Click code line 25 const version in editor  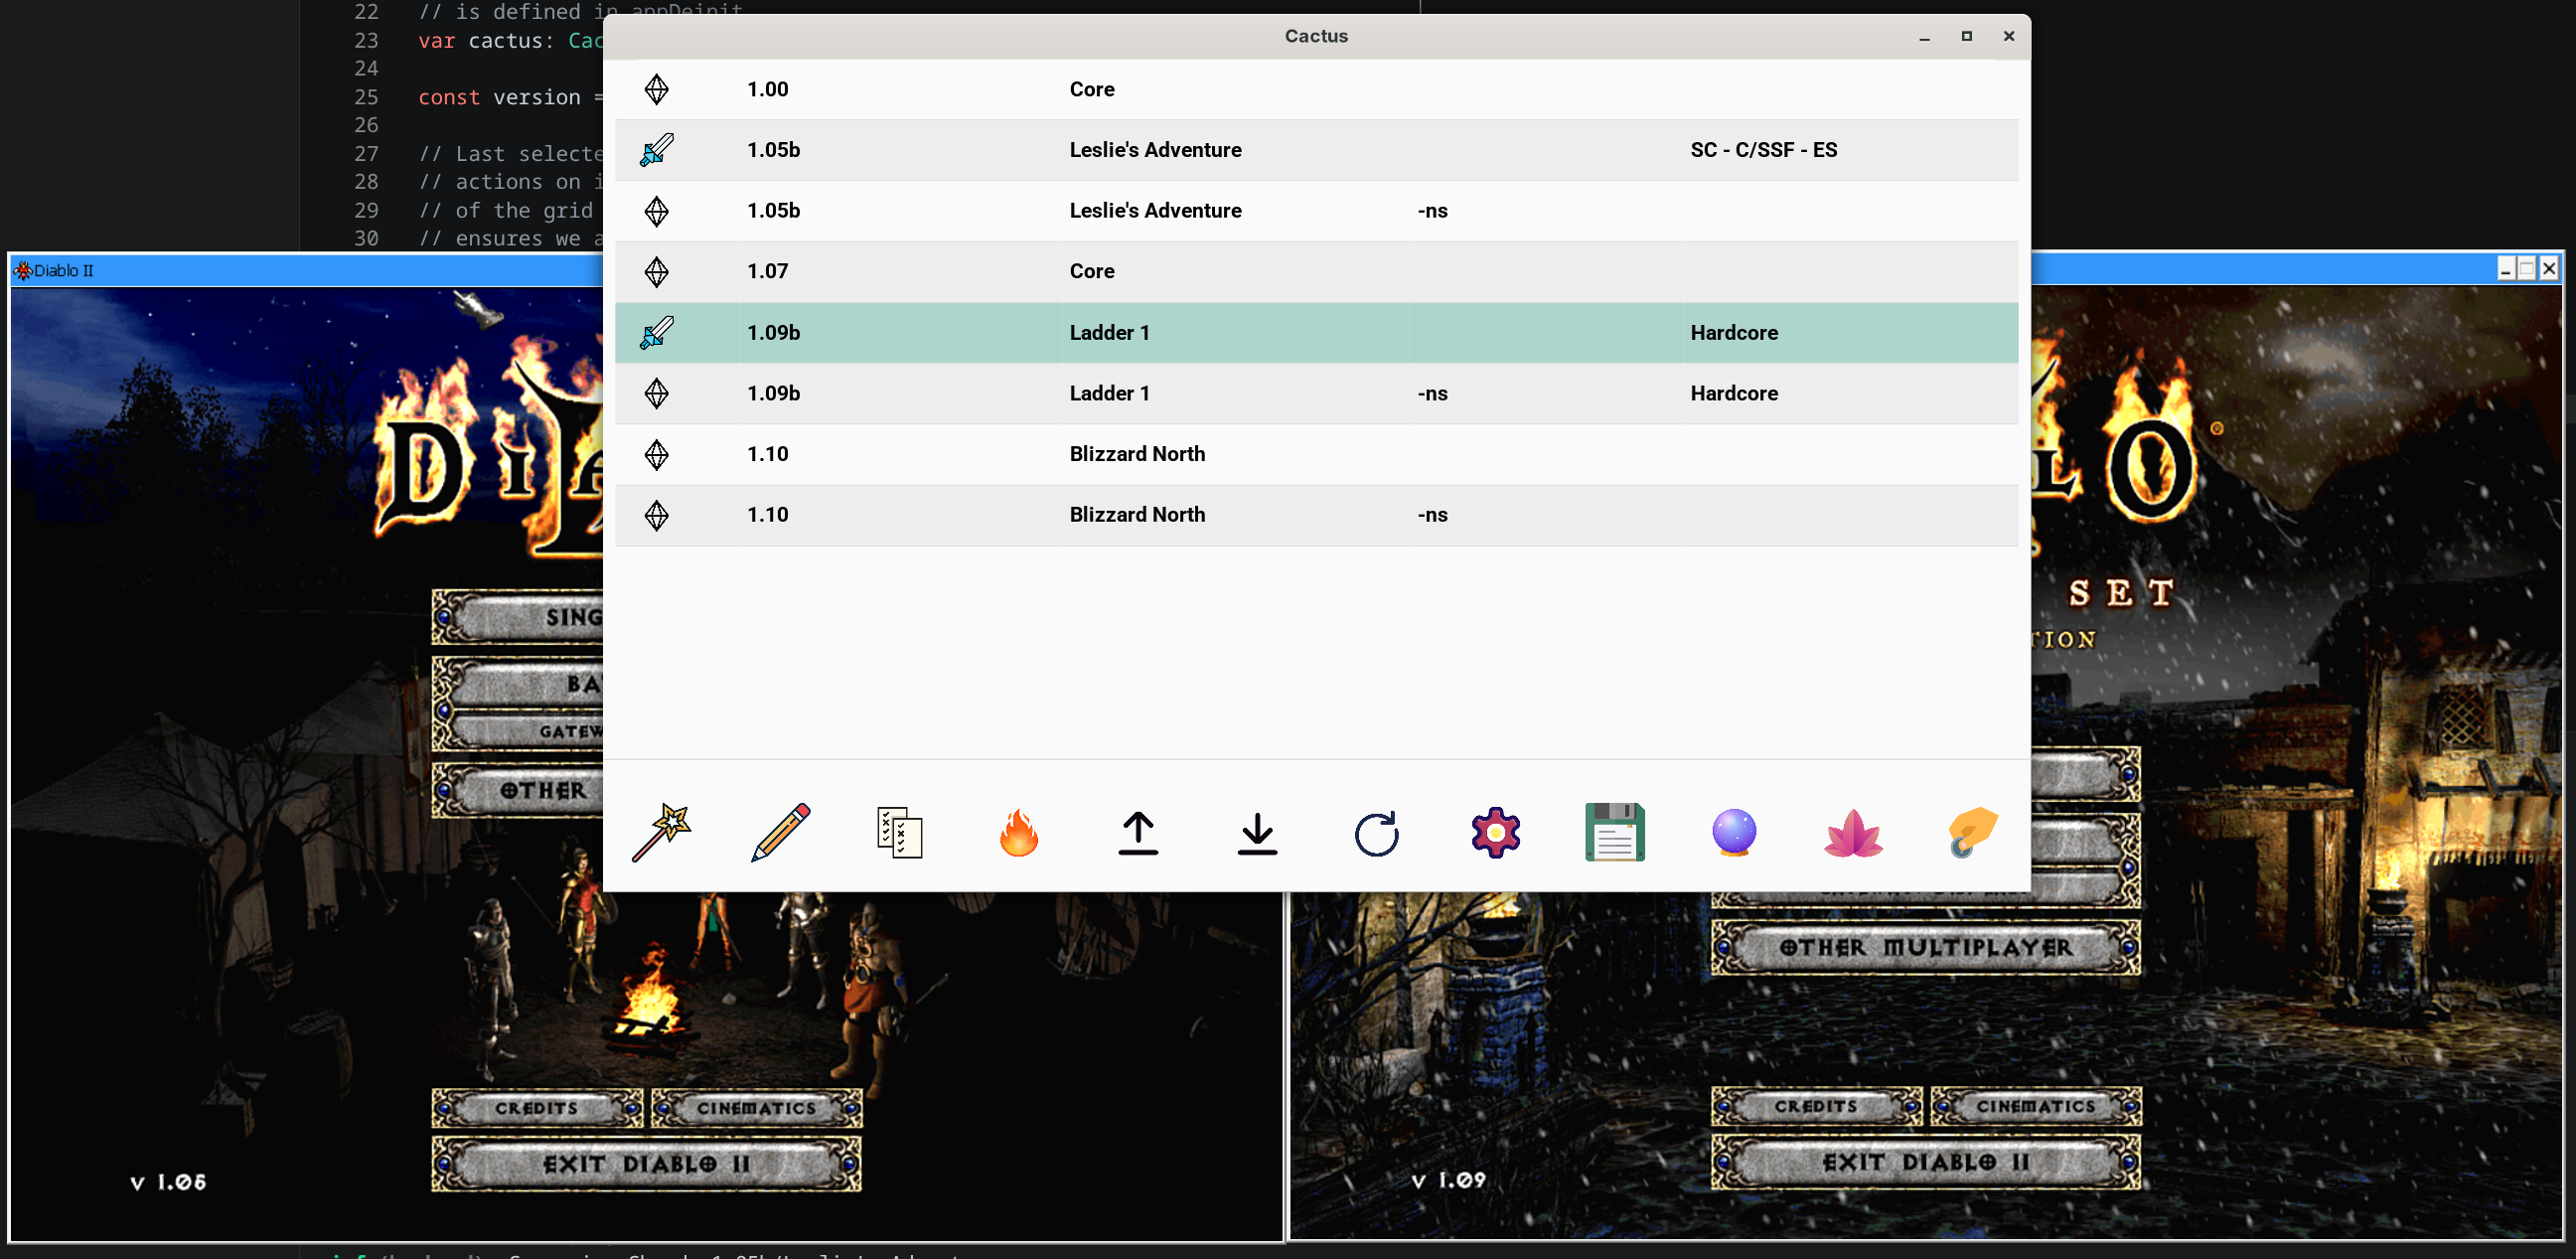(x=510, y=97)
